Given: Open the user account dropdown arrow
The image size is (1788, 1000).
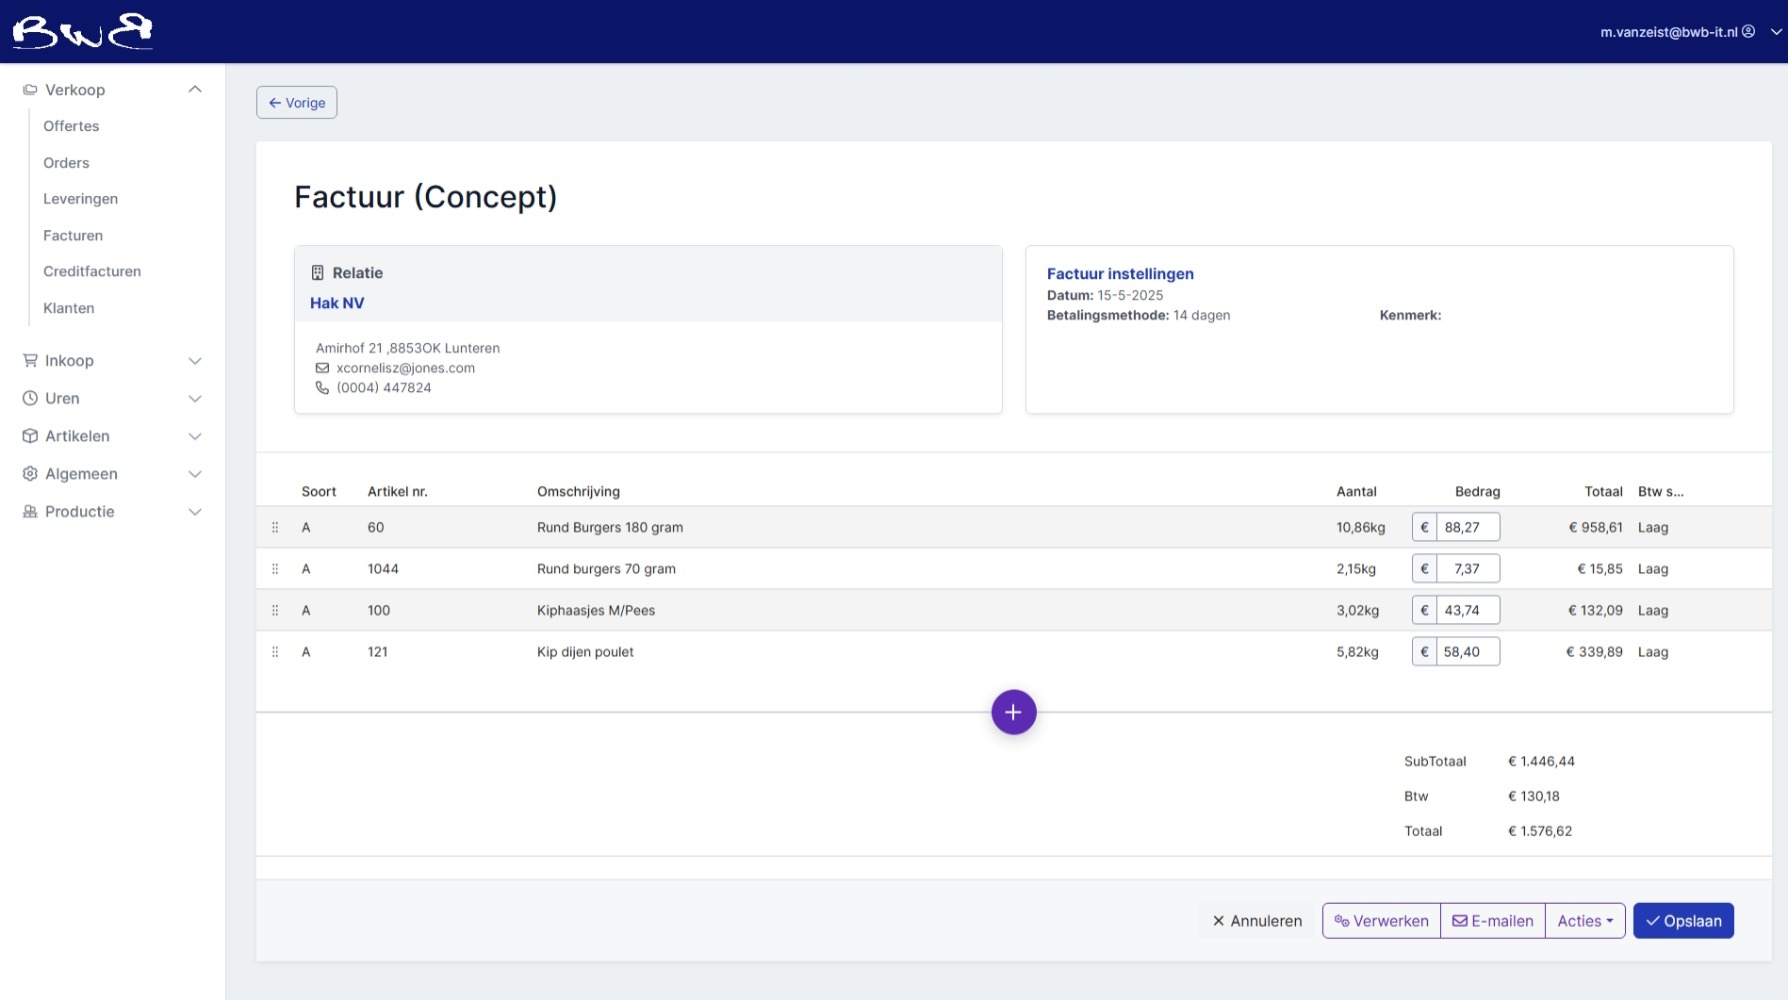Looking at the screenshot, I should point(1776,32).
